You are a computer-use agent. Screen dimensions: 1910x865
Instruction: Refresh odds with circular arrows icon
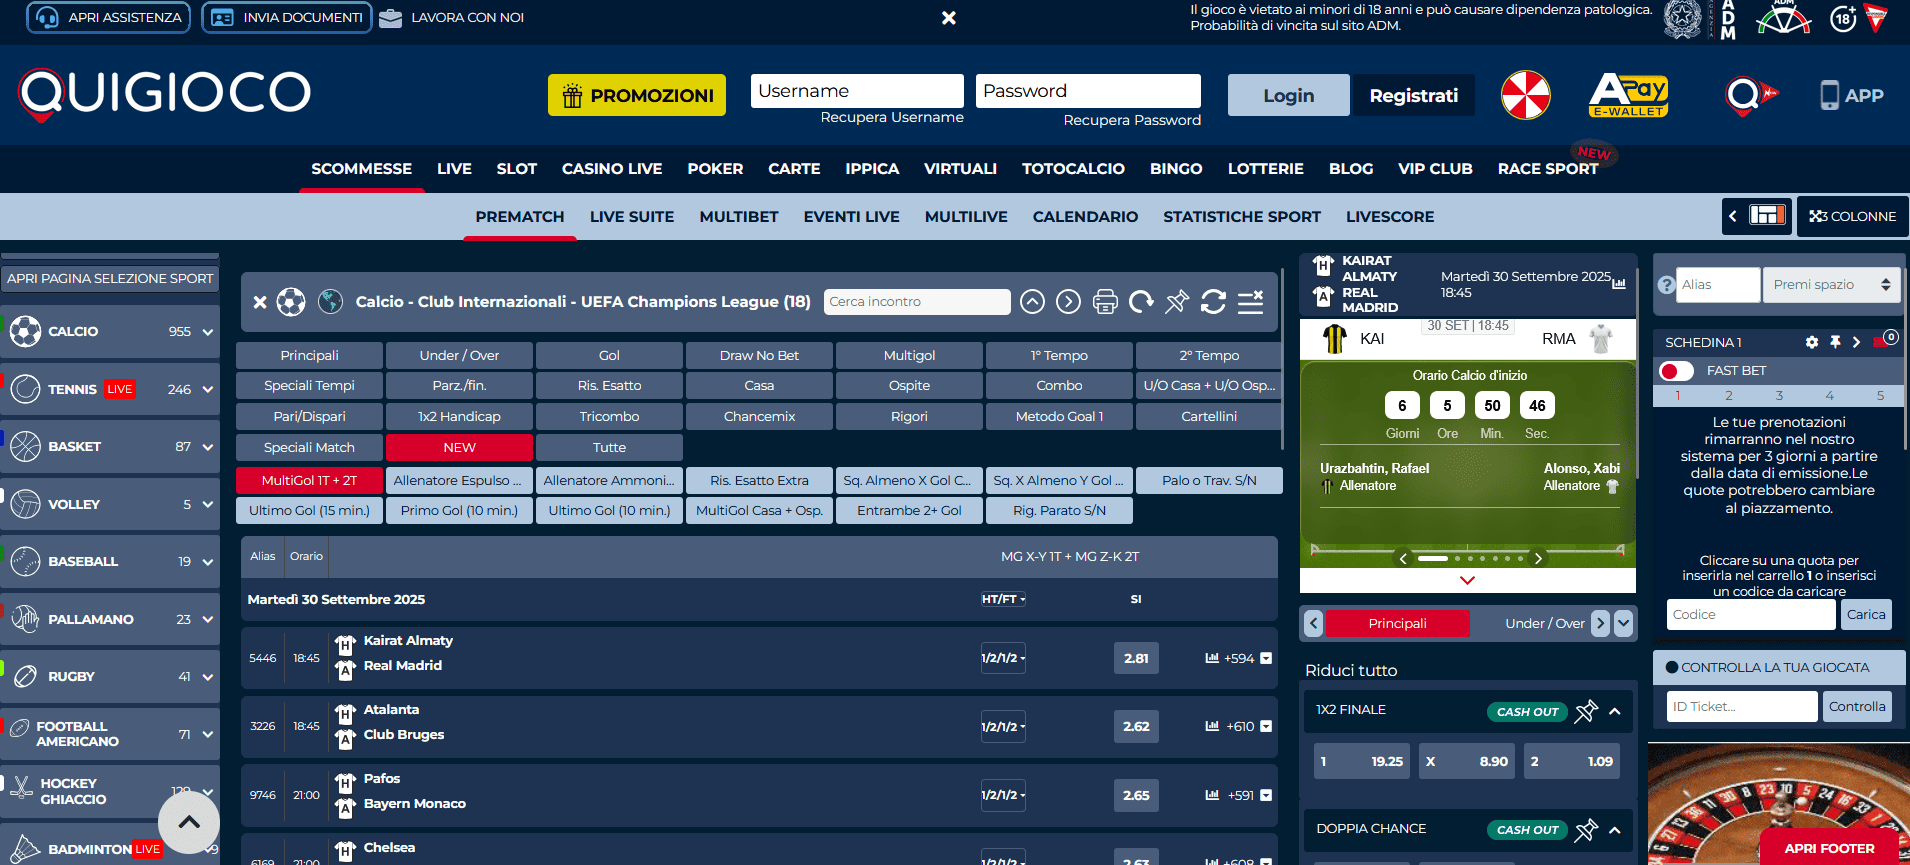(1213, 301)
